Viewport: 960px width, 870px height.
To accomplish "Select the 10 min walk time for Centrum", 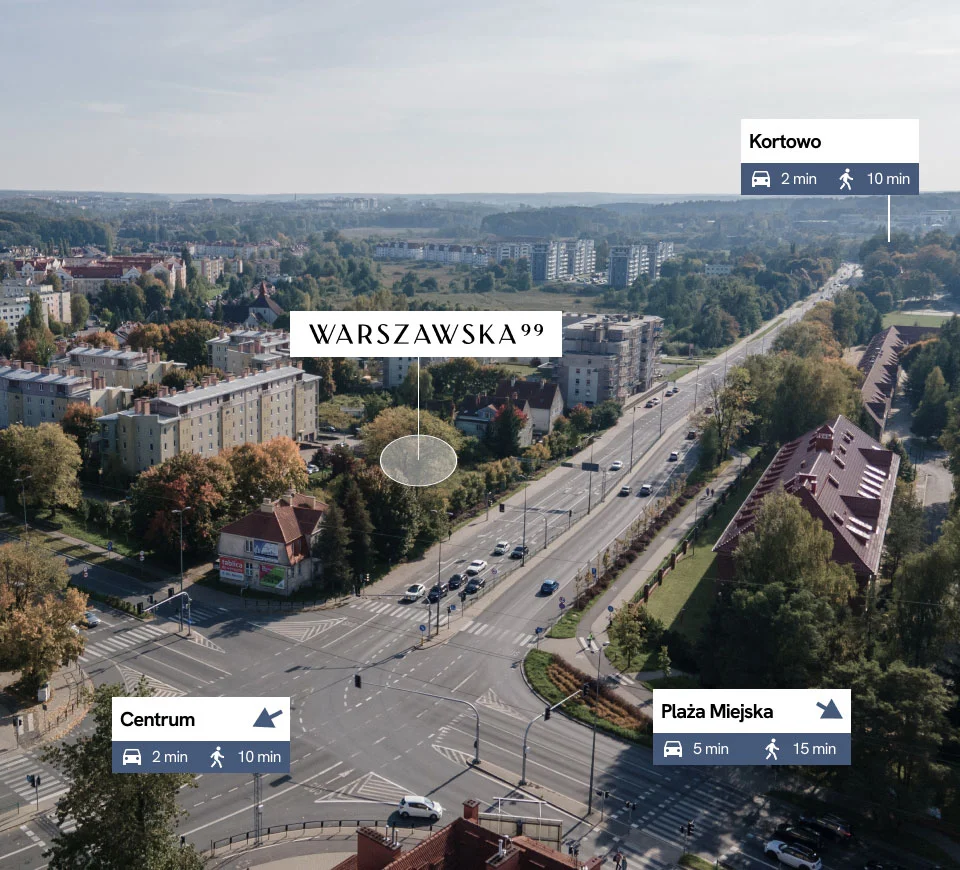I will click(259, 757).
